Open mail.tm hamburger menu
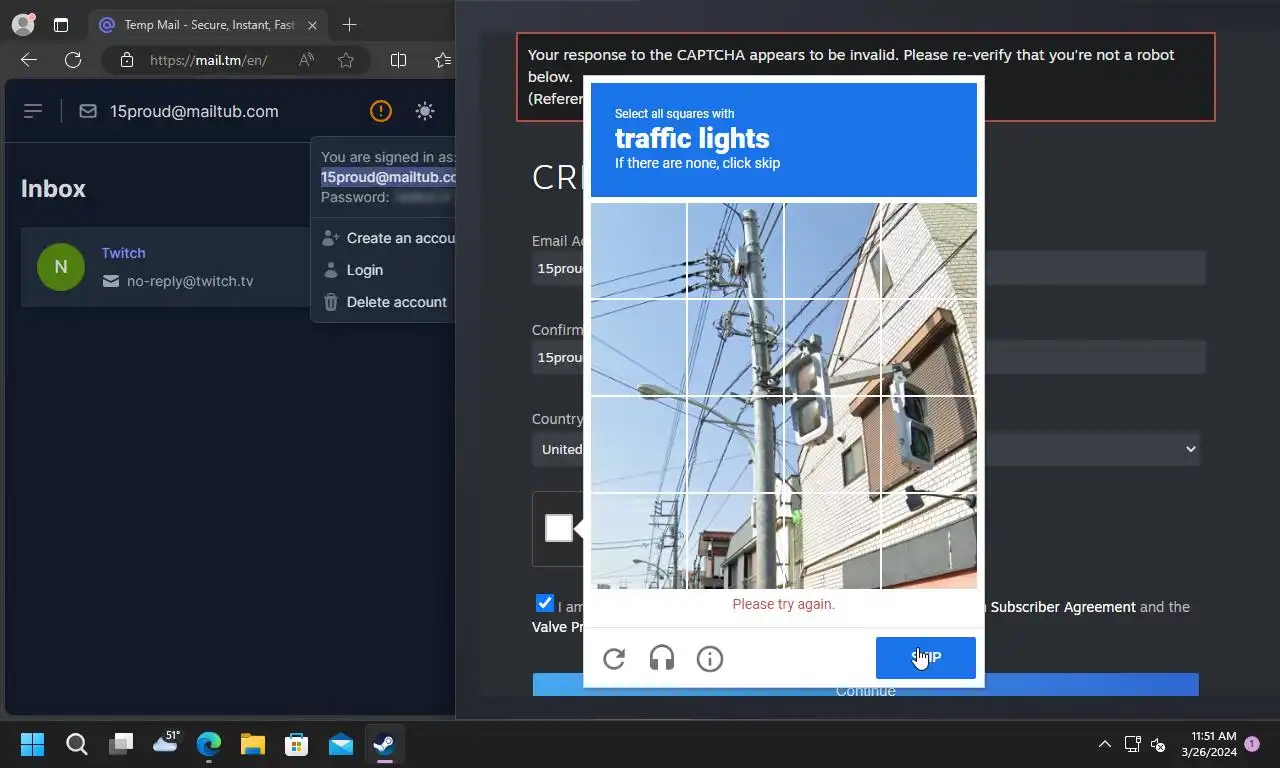The width and height of the screenshot is (1280, 768). click(x=33, y=111)
